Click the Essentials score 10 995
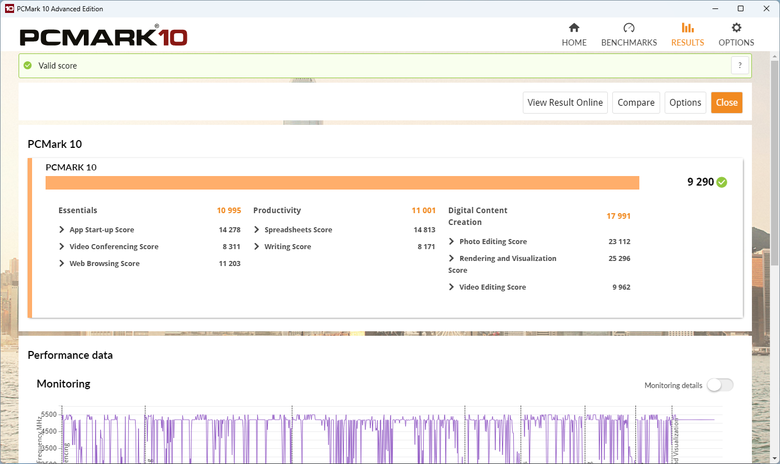Image resolution: width=780 pixels, height=464 pixels. point(229,210)
